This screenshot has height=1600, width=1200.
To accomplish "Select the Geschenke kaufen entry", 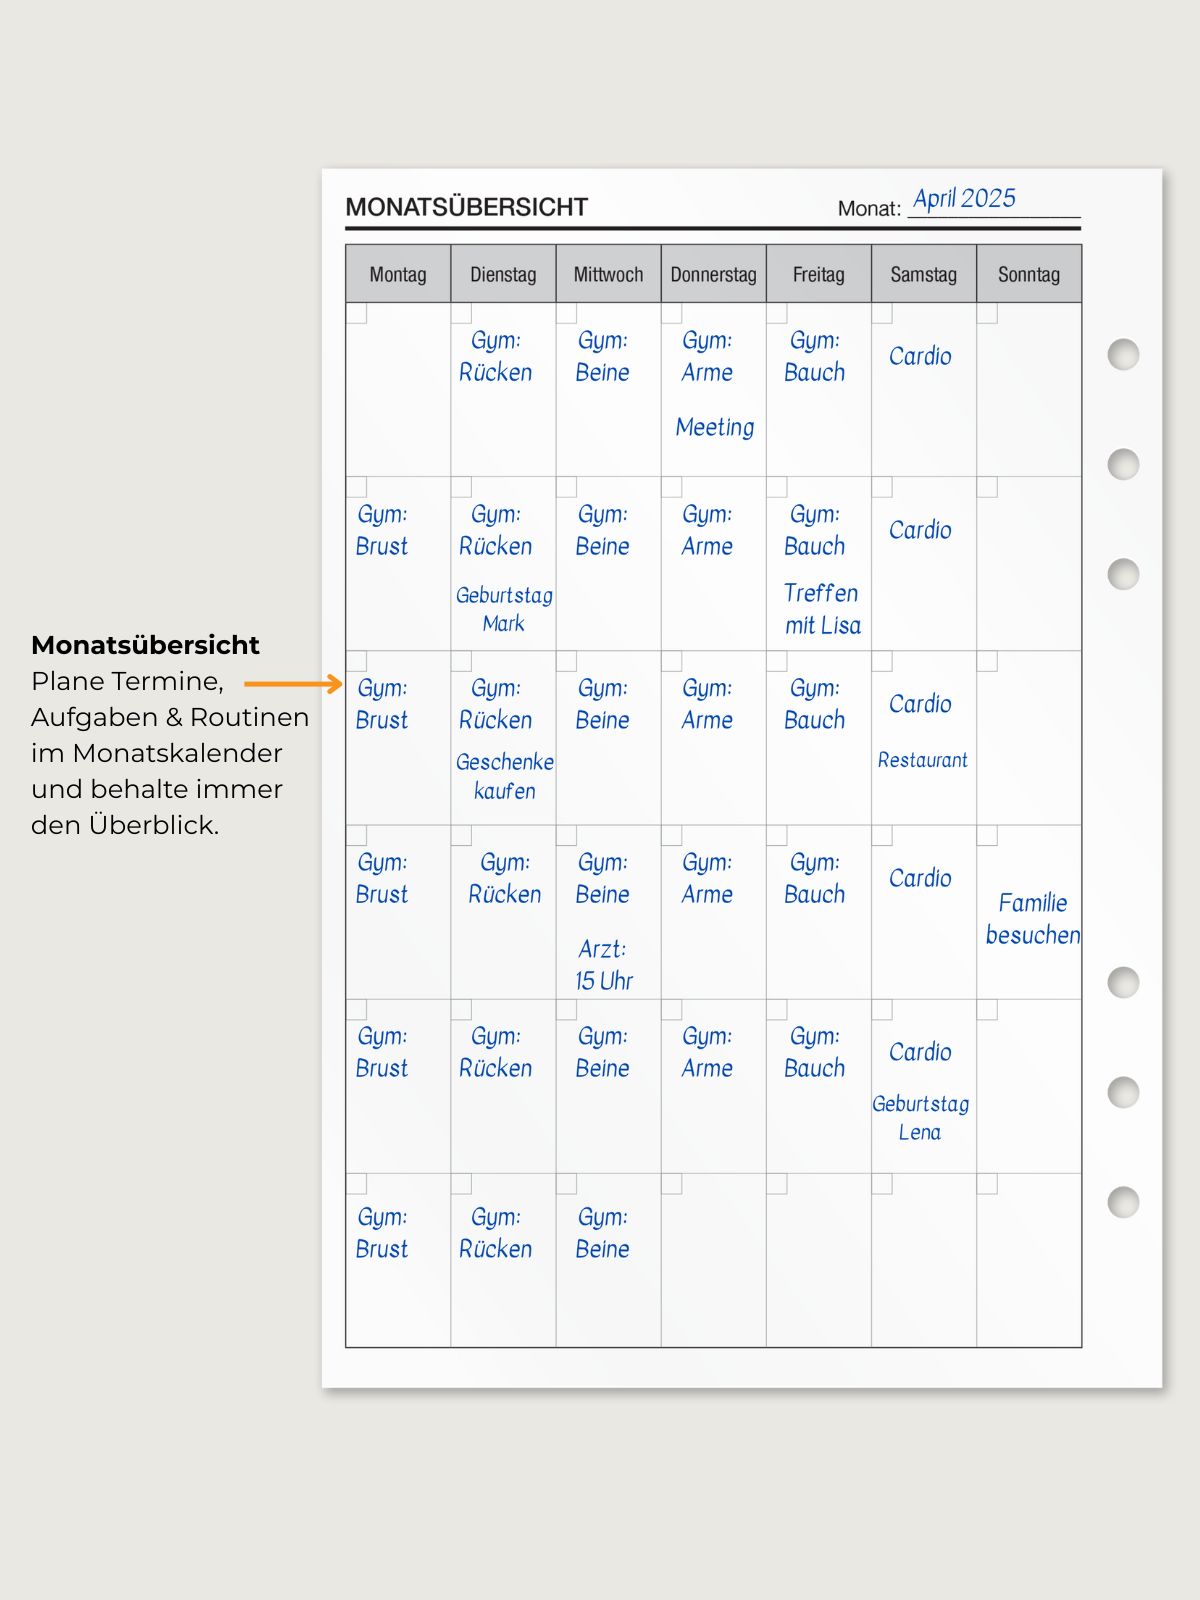I will [504, 776].
